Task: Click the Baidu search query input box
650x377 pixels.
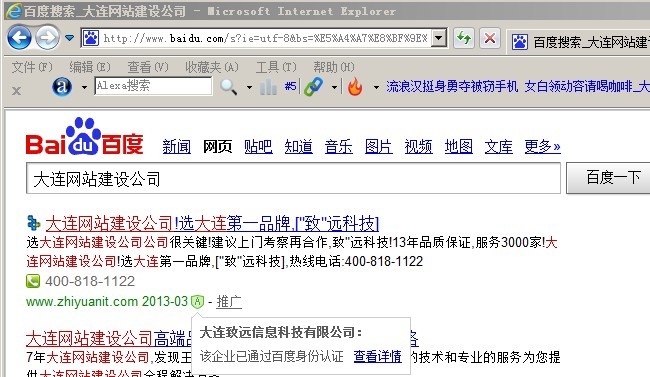Action: pyautogui.click(x=293, y=178)
